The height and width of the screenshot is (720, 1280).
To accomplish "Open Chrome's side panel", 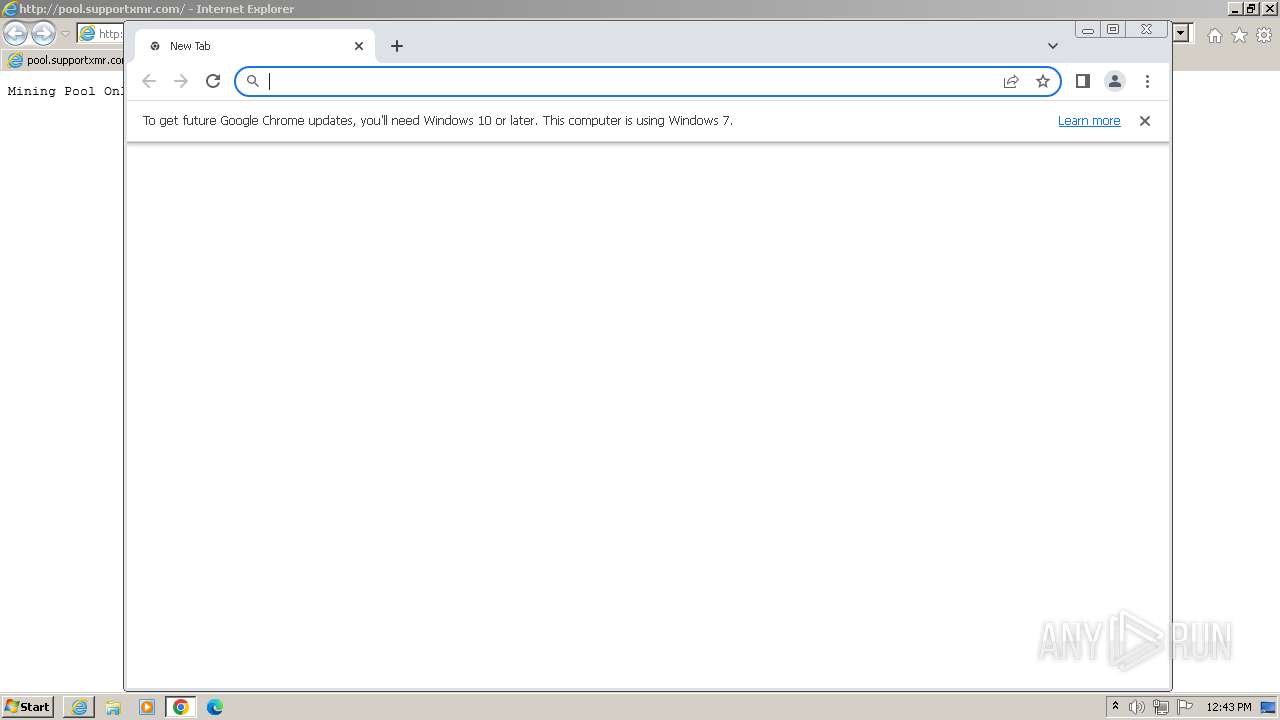I will (1082, 81).
